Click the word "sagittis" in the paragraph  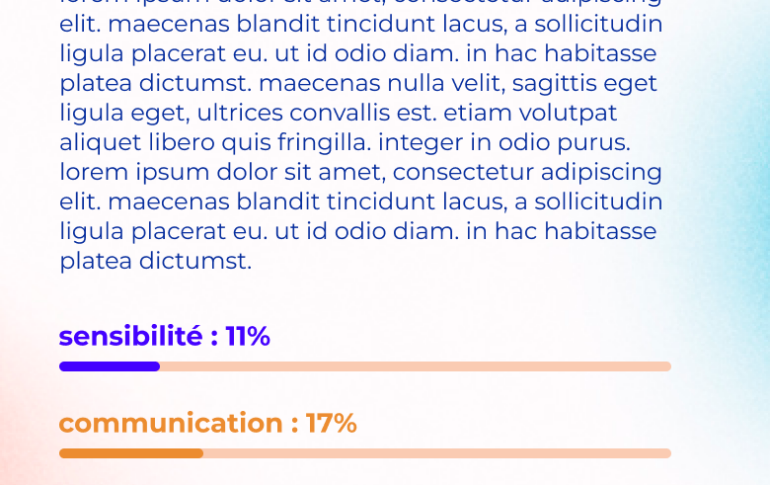pyautogui.click(x=554, y=84)
